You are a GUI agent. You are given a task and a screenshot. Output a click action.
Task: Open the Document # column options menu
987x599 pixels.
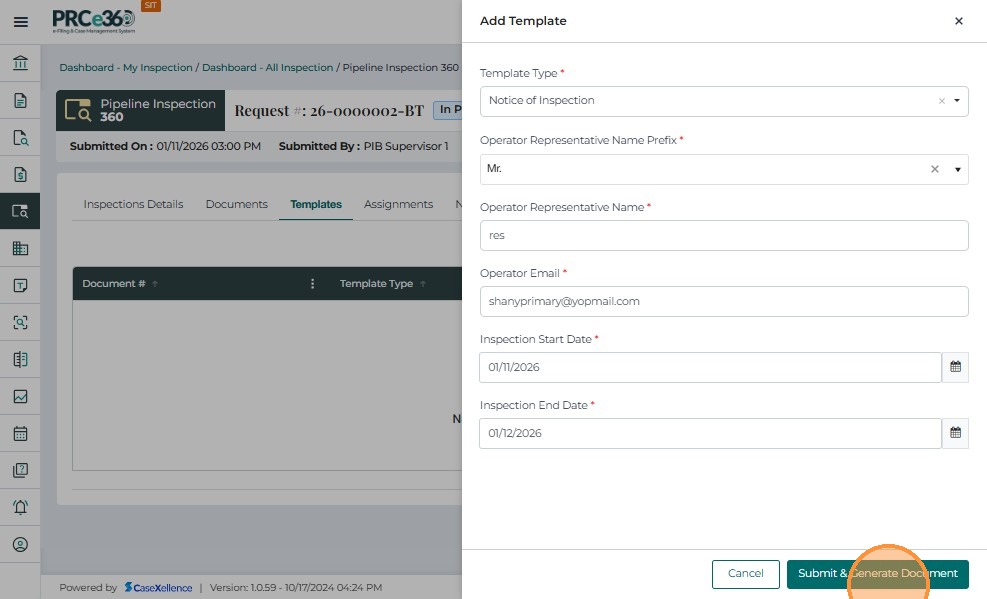pyautogui.click(x=312, y=284)
